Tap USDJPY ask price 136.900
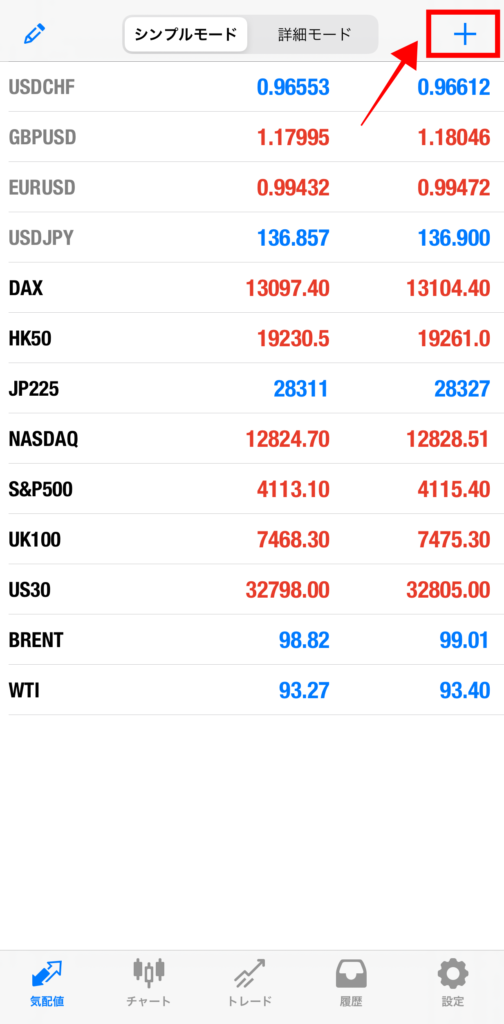This screenshot has height=1024, width=504. (453, 238)
